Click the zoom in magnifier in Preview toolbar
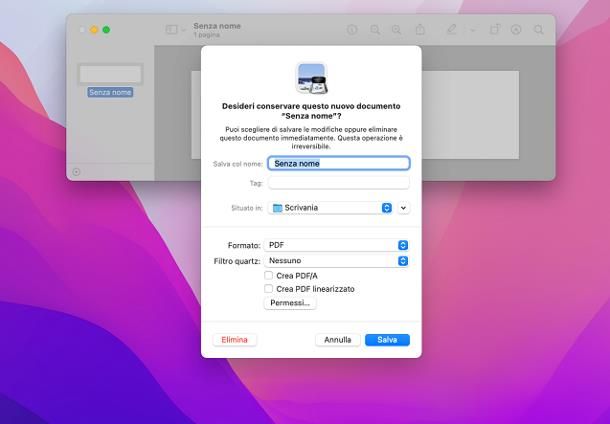 tap(396, 30)
